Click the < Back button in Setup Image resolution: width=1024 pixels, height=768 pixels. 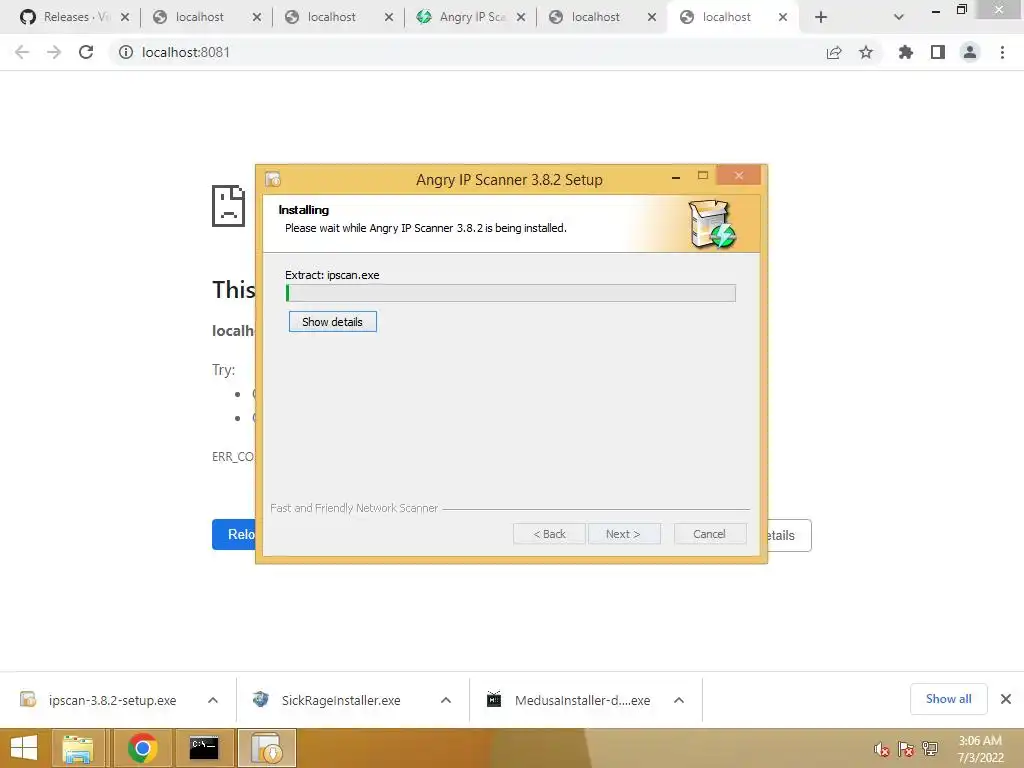tap(549, 534)
